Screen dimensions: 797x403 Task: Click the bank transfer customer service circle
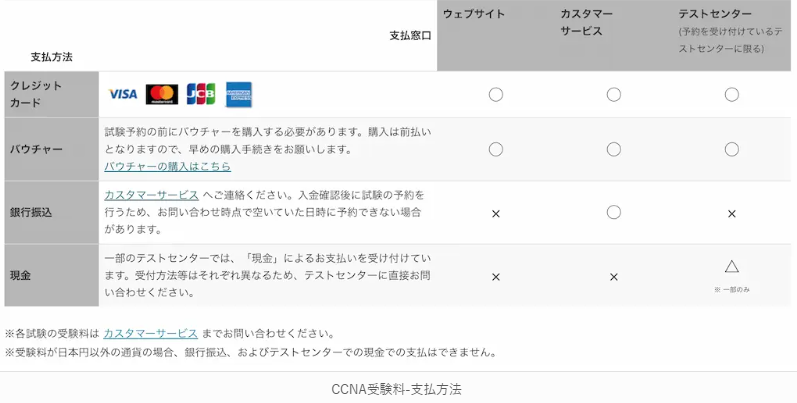pyautogui.click(x=613, y=212)
